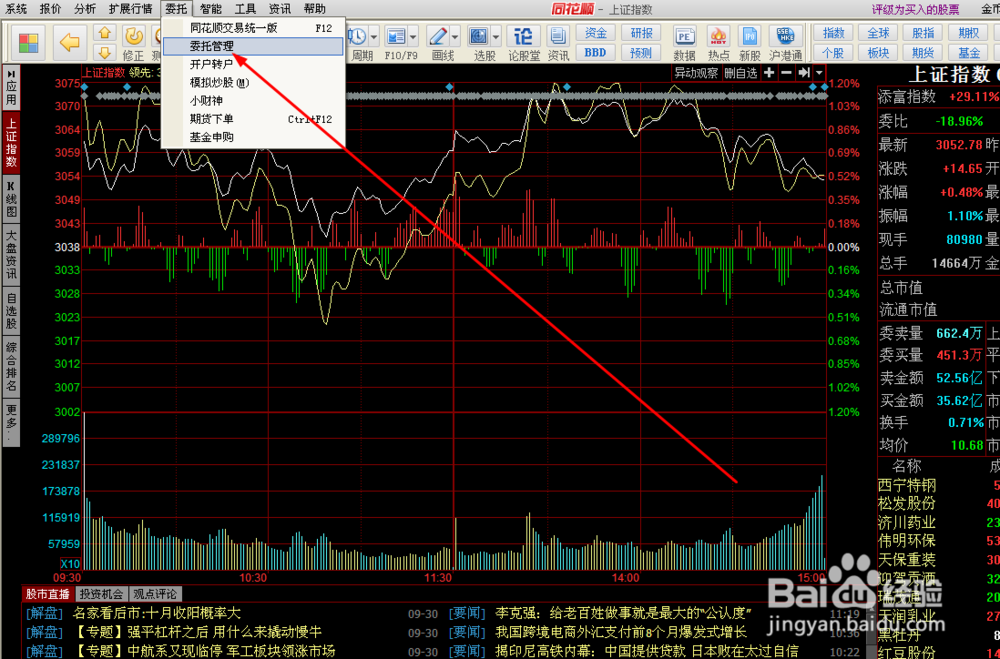
Task: Expand the 画线 dropdown arrow
Action: pyautogui.click(x=455, y=36)
